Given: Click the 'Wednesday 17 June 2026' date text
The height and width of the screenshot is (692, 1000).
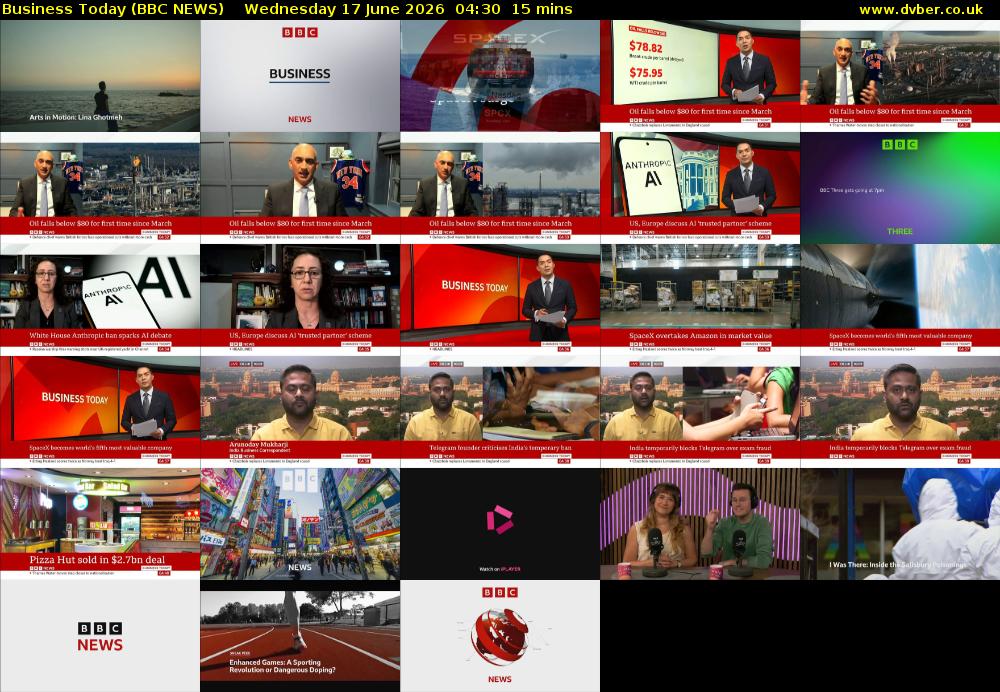Looking at the screenshot, I should coord(344,10).
